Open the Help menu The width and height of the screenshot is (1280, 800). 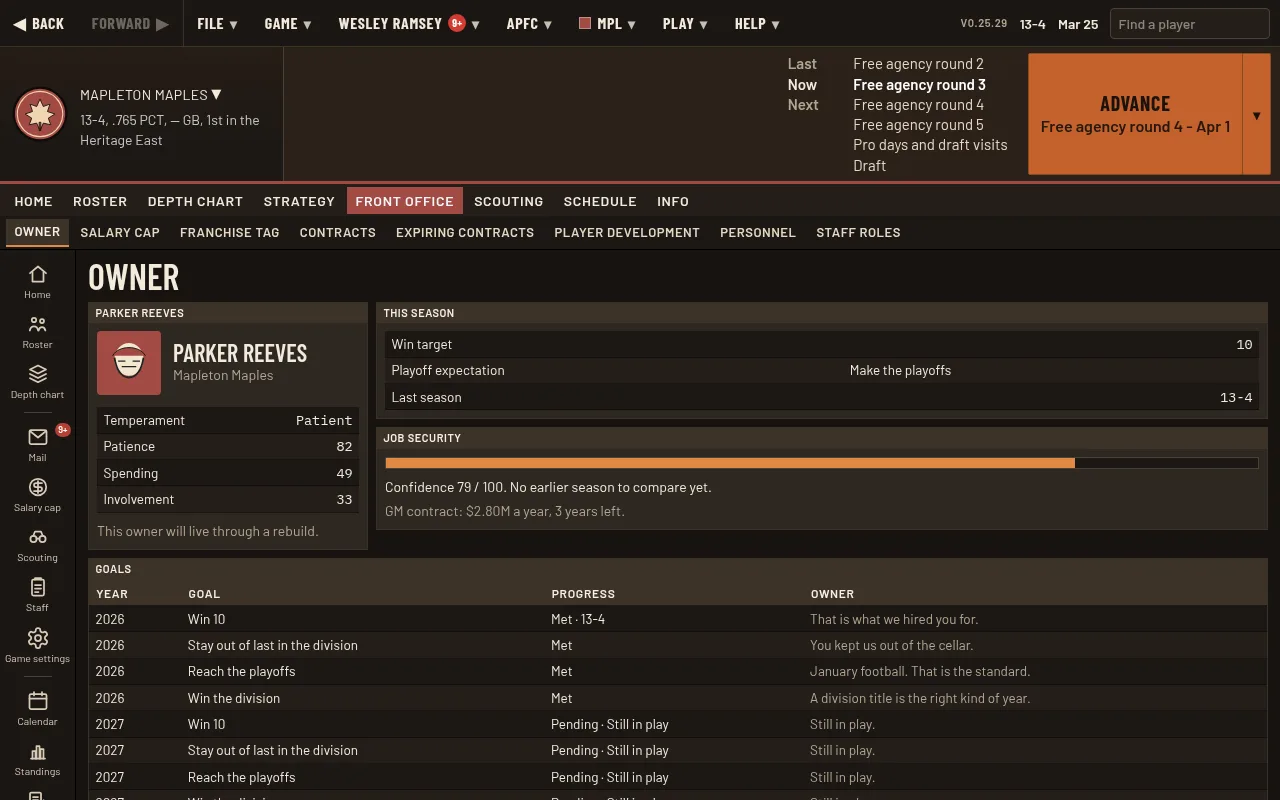(x=757, y=24)
